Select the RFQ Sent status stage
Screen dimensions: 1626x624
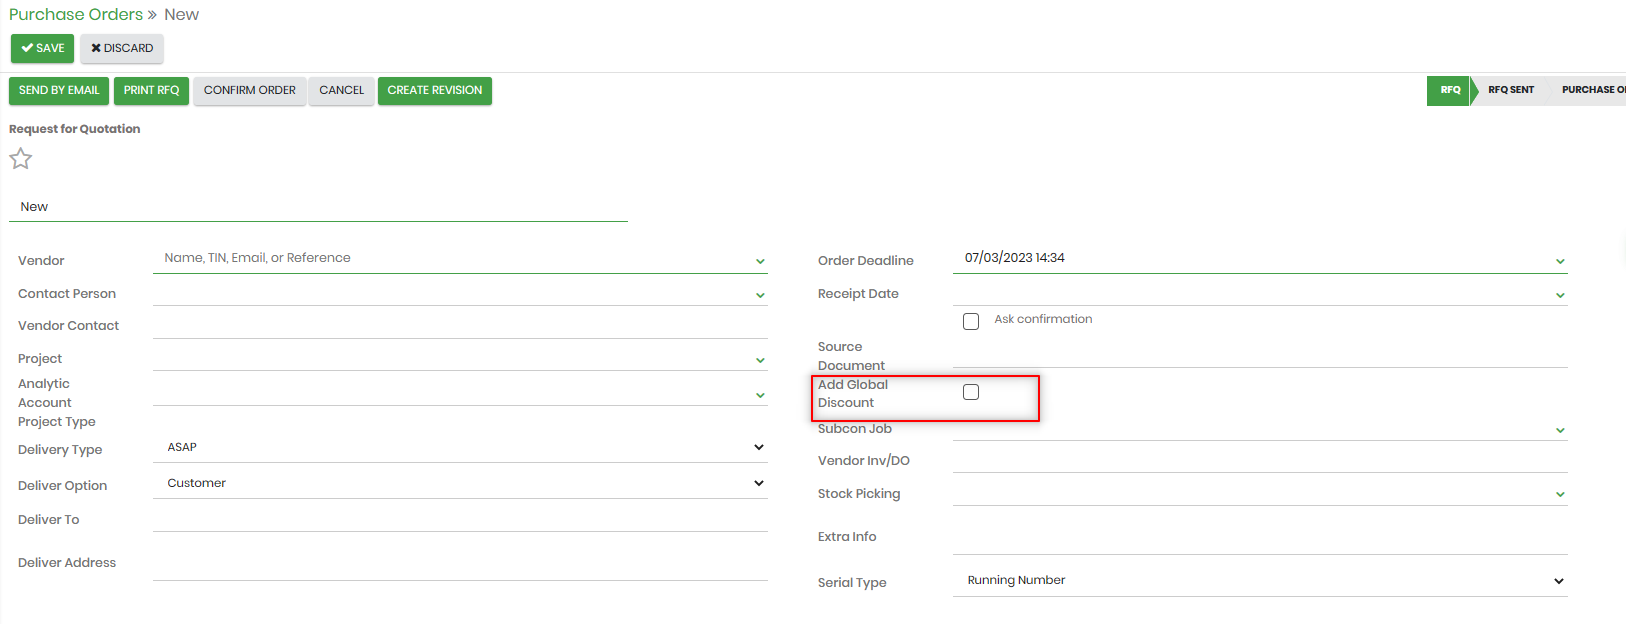[x=1510, y=90]
